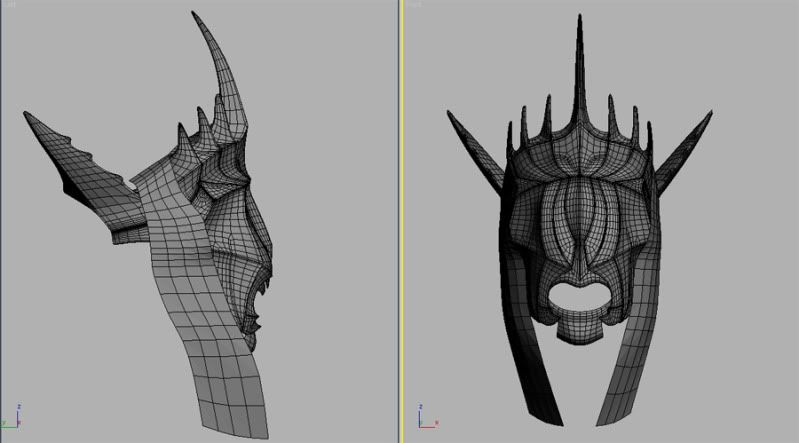This screenshot has width=799, height=443.
Task: Select the rear pointed fin in side view
Action: click(x=60, y=150)
